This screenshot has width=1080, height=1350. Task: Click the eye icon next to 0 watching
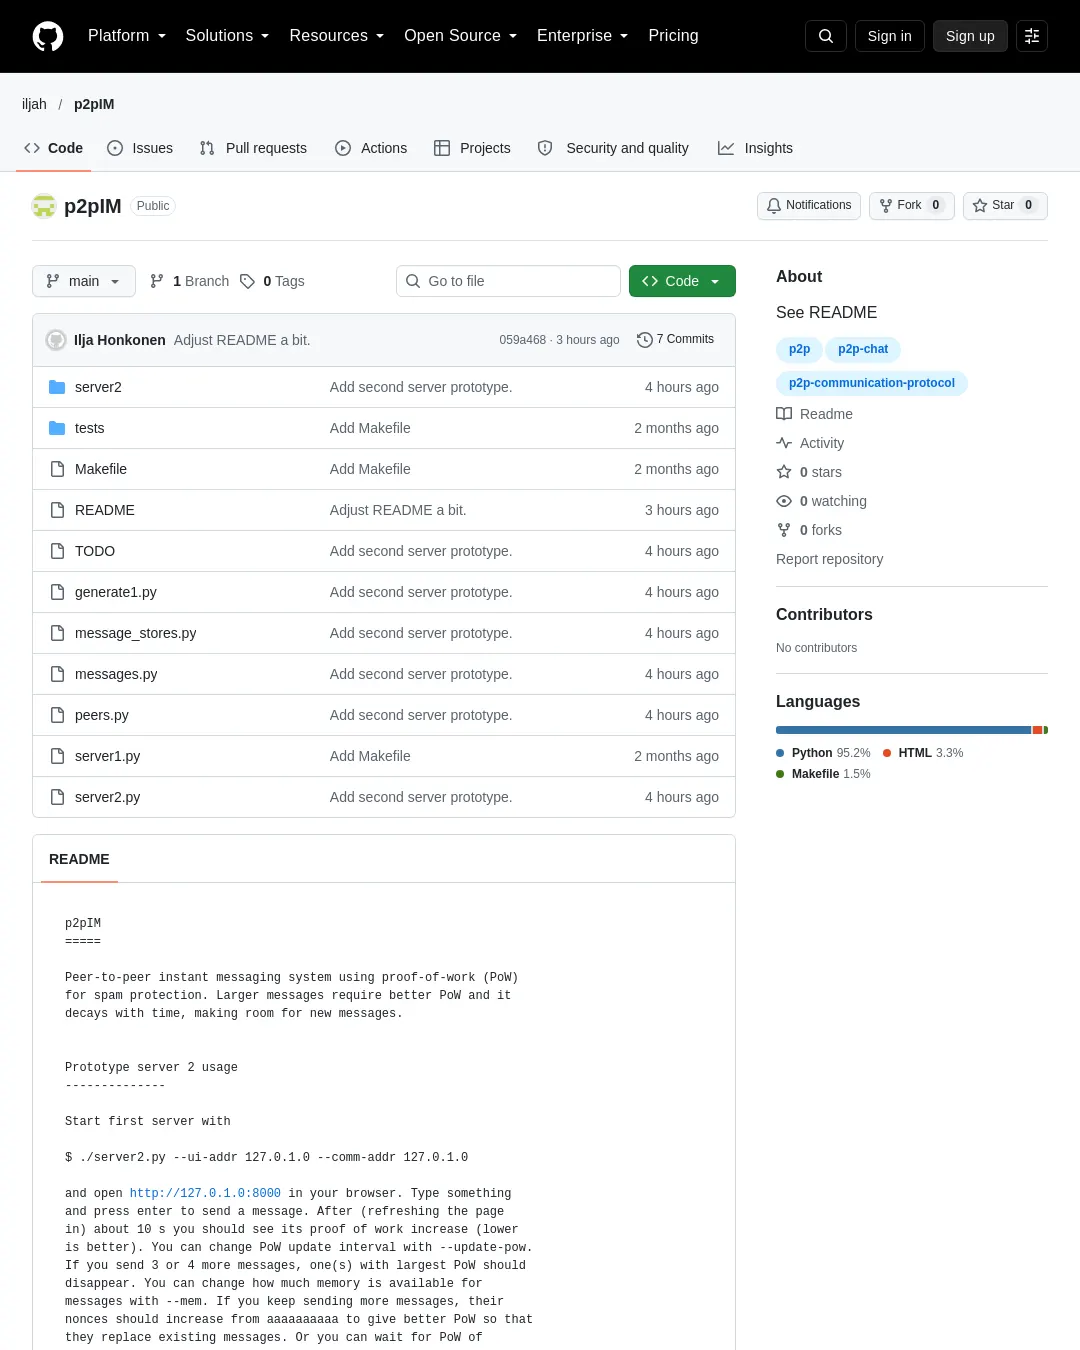tap(784, 501)
